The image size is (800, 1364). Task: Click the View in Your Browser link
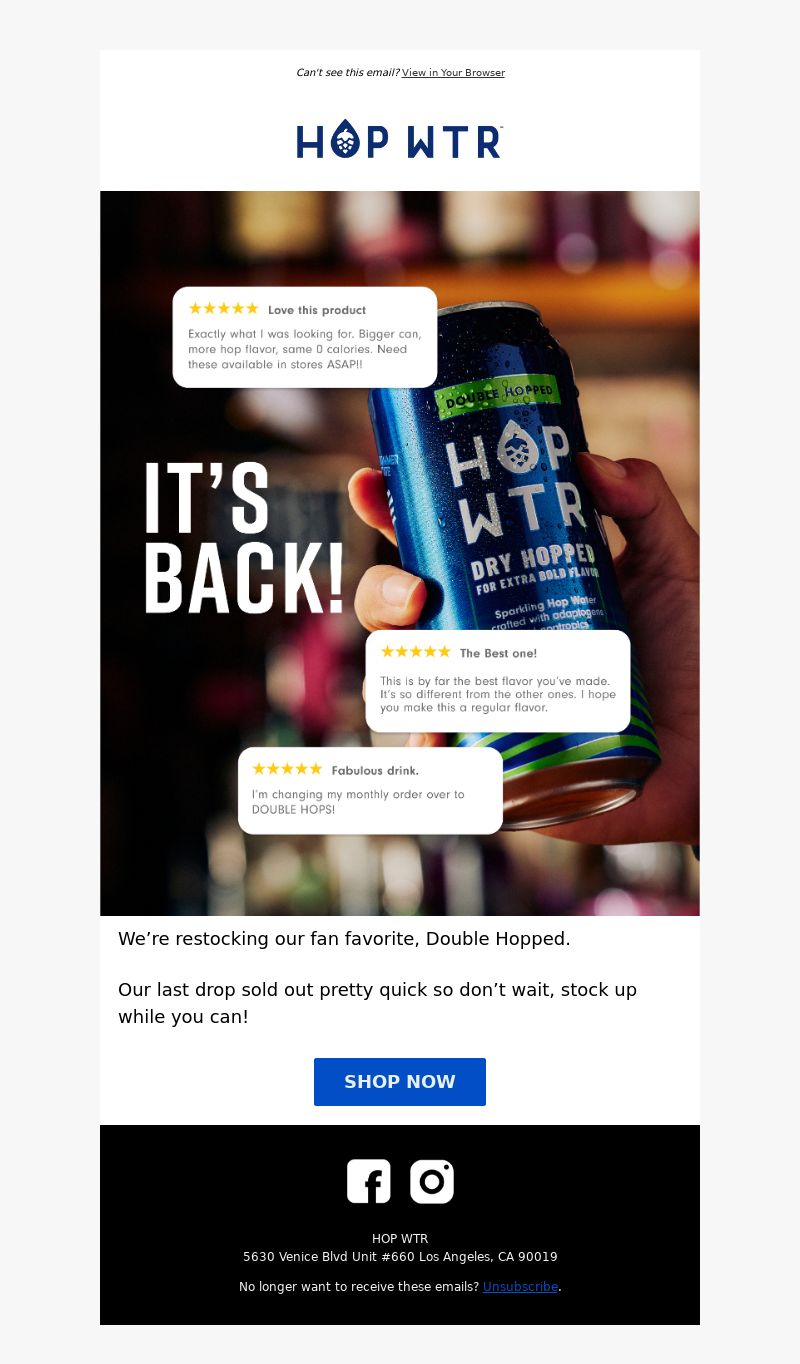point(453,73)
